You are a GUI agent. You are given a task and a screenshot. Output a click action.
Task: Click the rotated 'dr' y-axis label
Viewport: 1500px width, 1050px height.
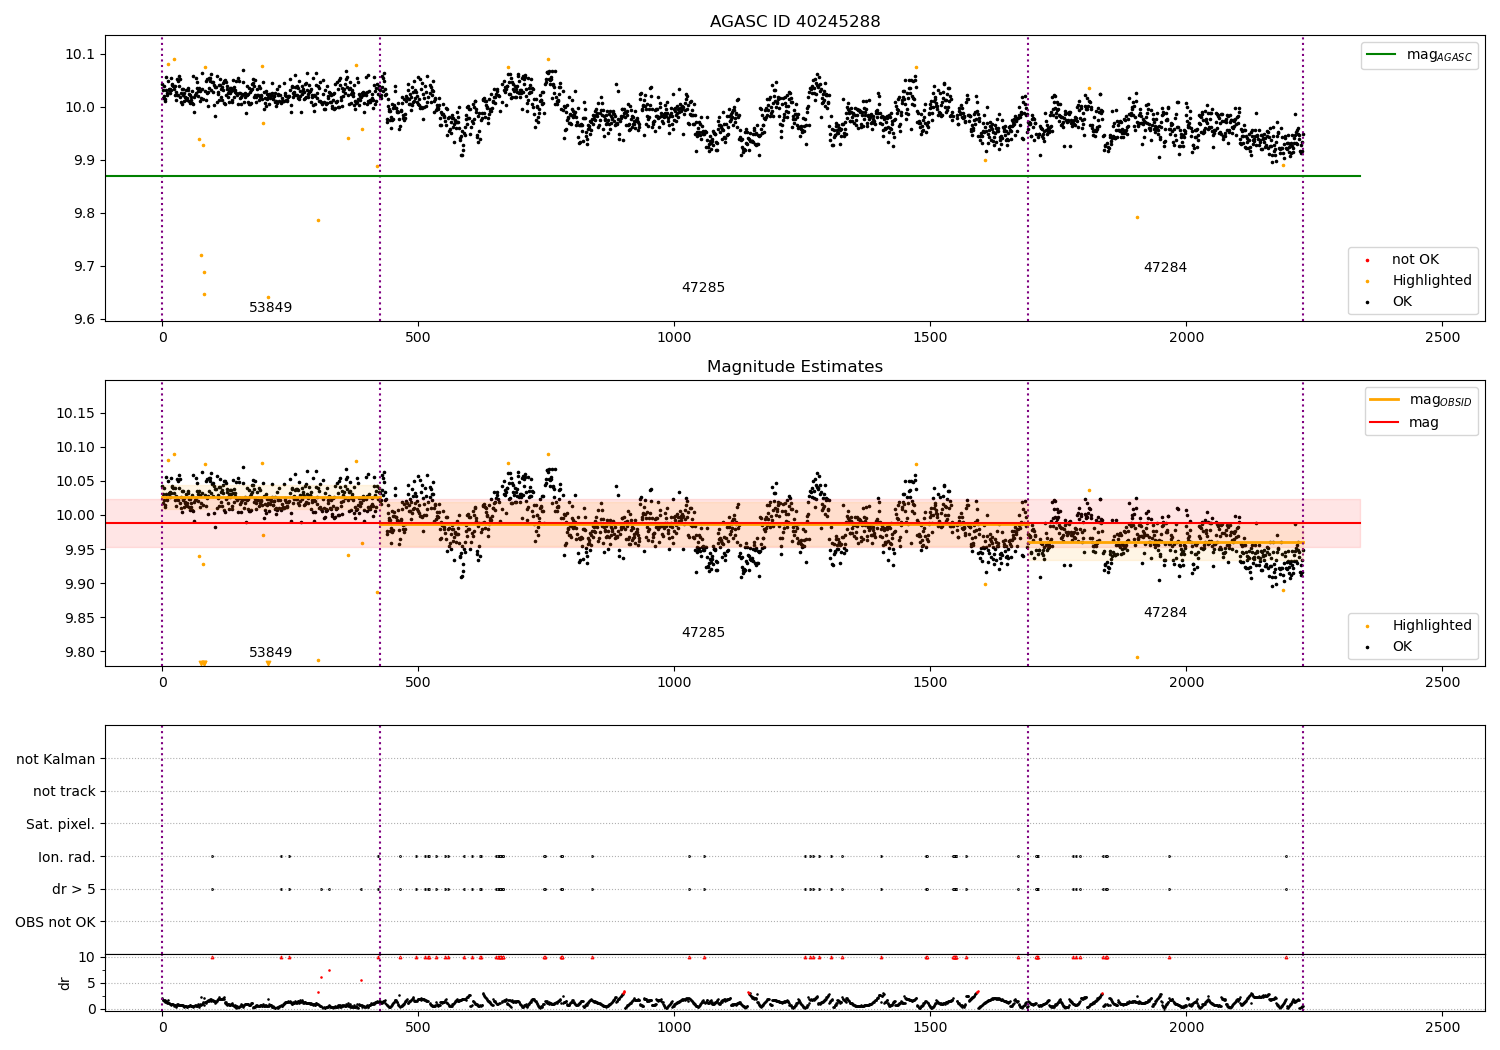coord(65,983)
